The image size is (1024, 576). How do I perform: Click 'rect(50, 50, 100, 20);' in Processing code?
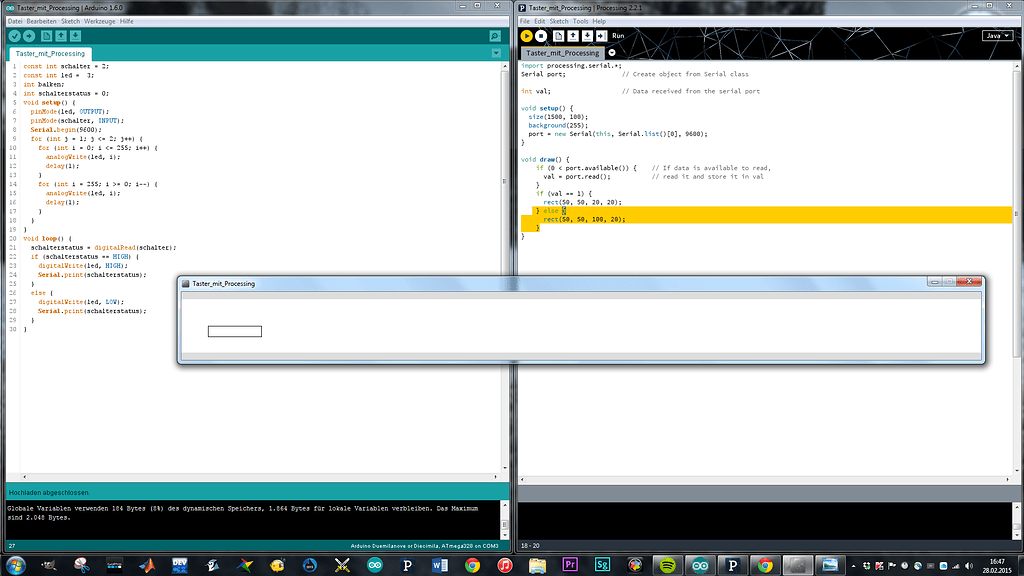(x=584, y=219)
